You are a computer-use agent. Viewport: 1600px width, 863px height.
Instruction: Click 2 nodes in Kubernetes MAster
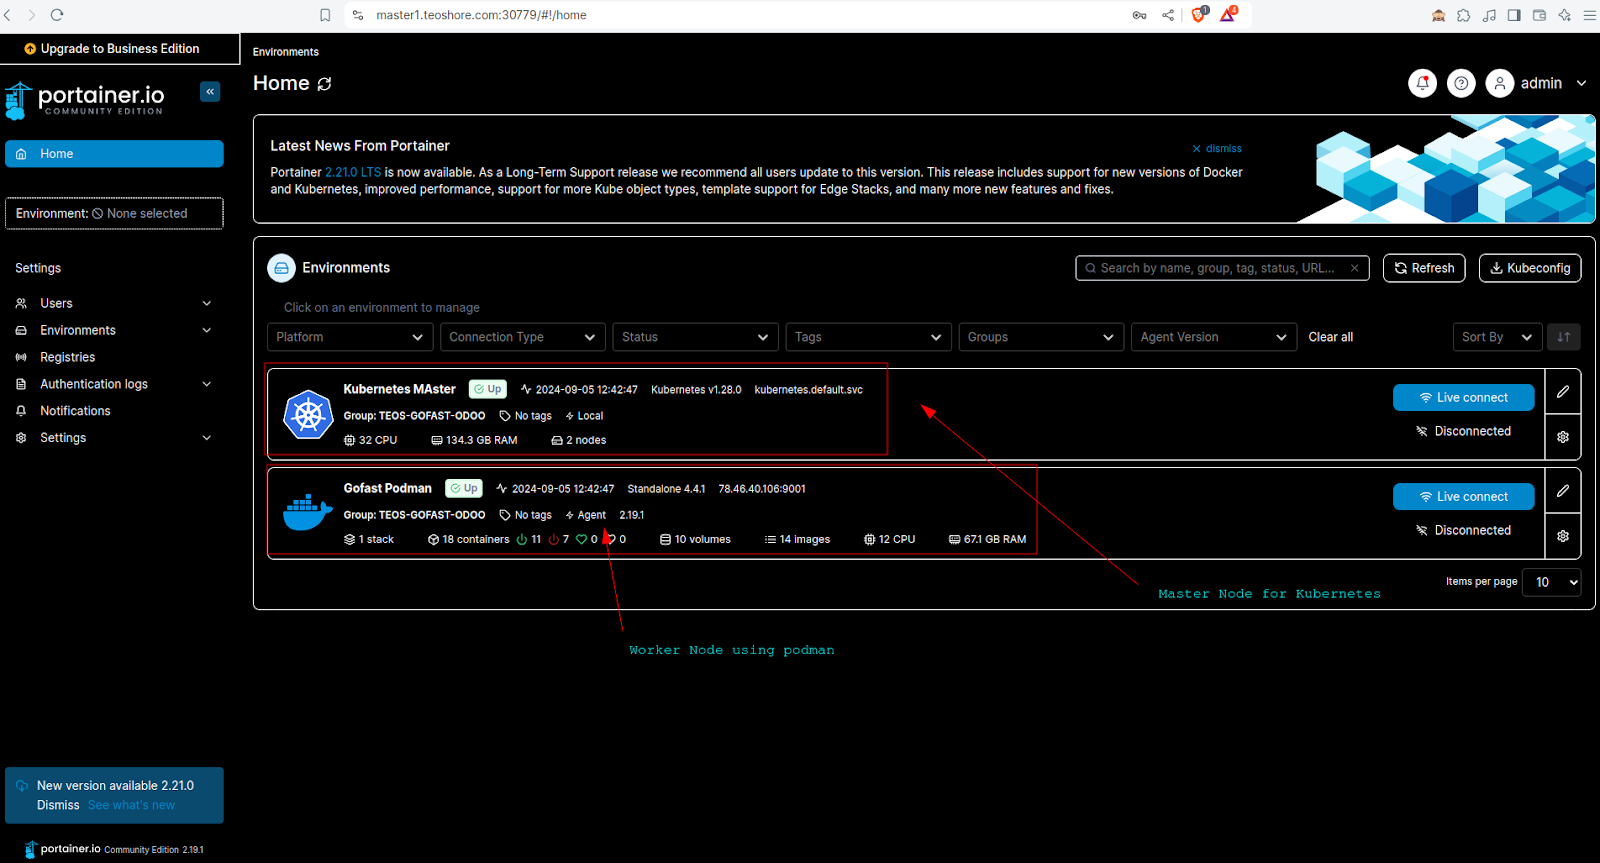(x=579, y=440)
